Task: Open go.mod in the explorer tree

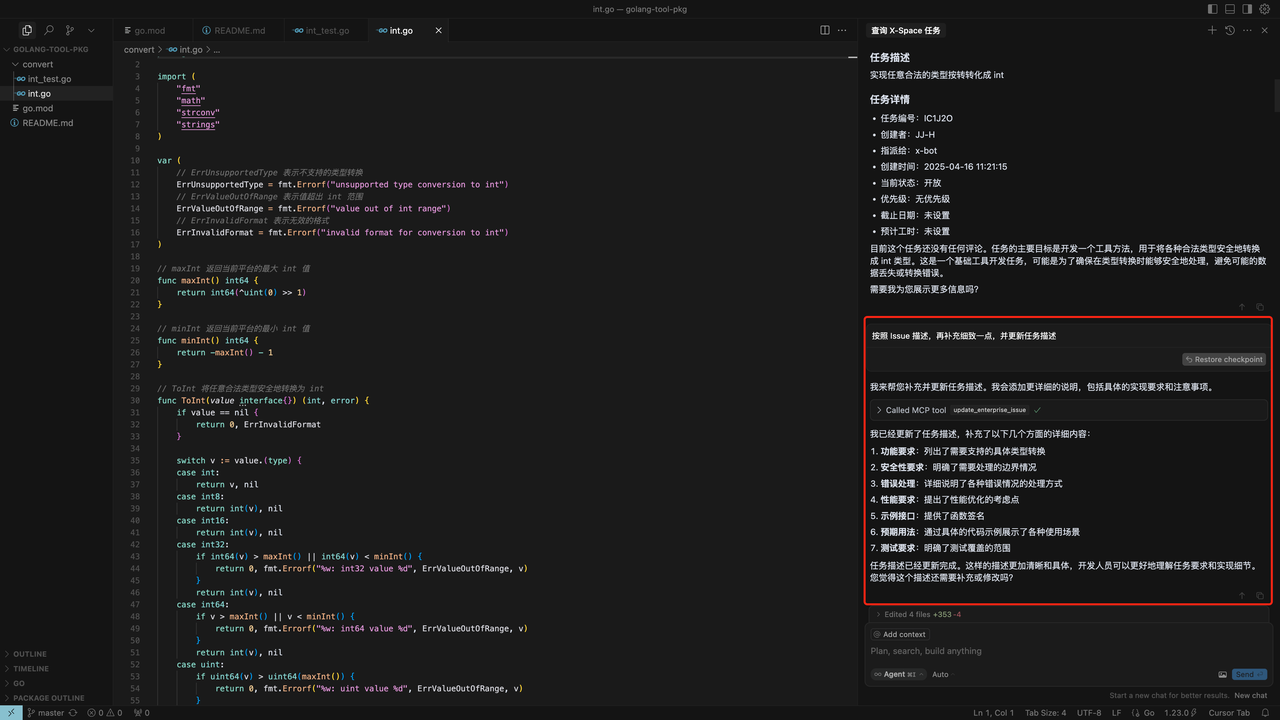Action: coord(56,108)
